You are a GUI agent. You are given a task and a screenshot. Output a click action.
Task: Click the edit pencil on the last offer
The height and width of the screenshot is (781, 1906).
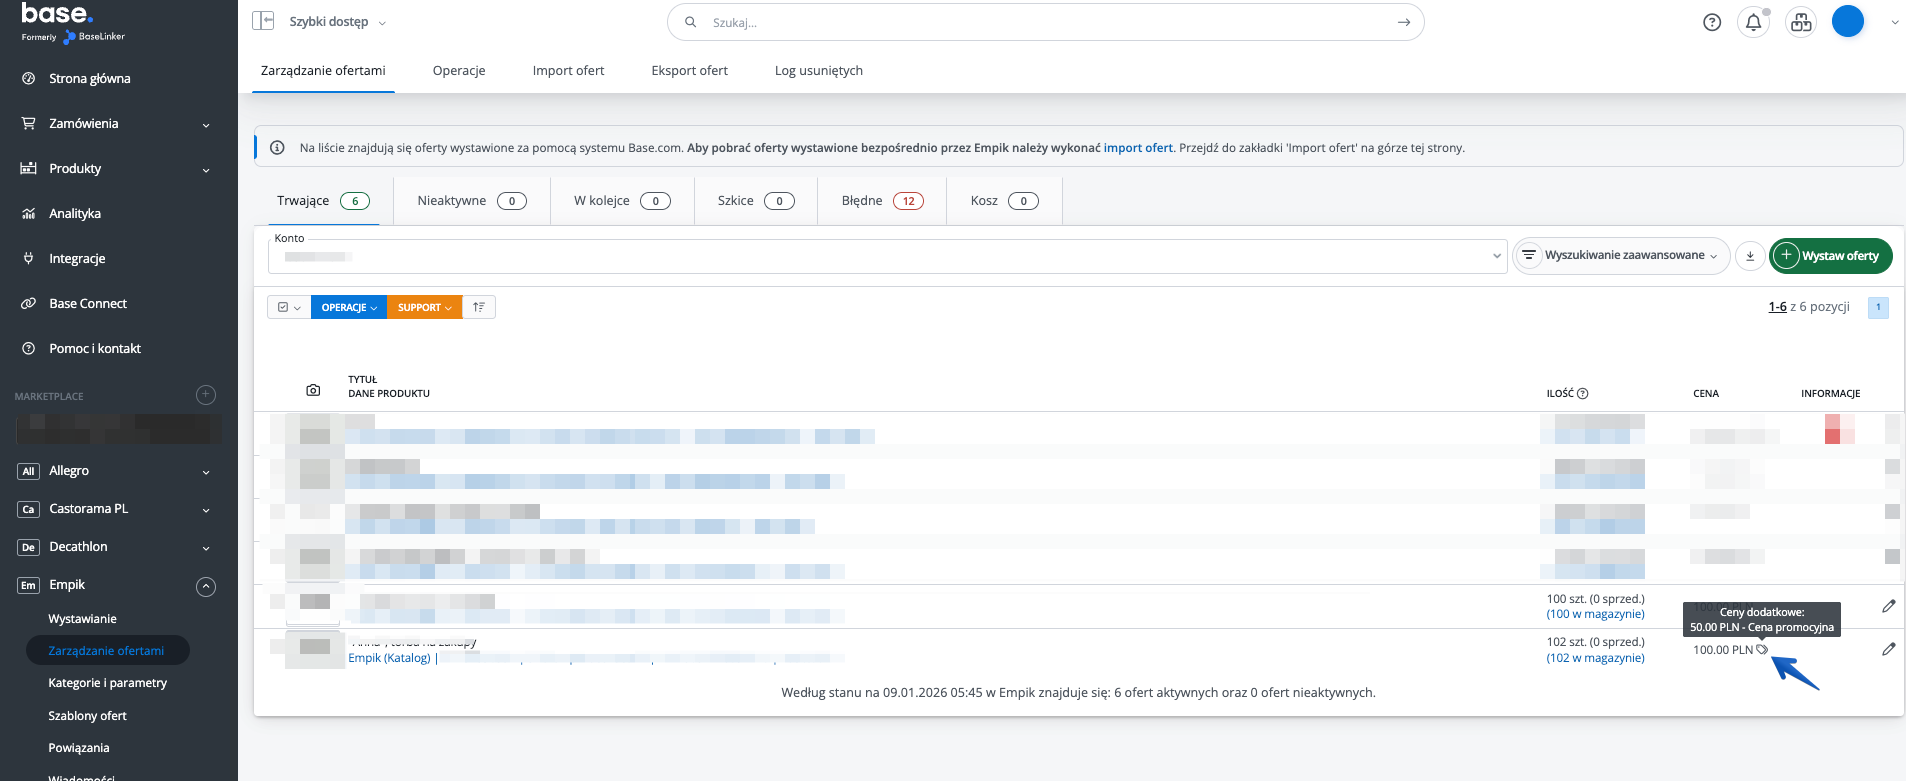[x=1888, y=649]
